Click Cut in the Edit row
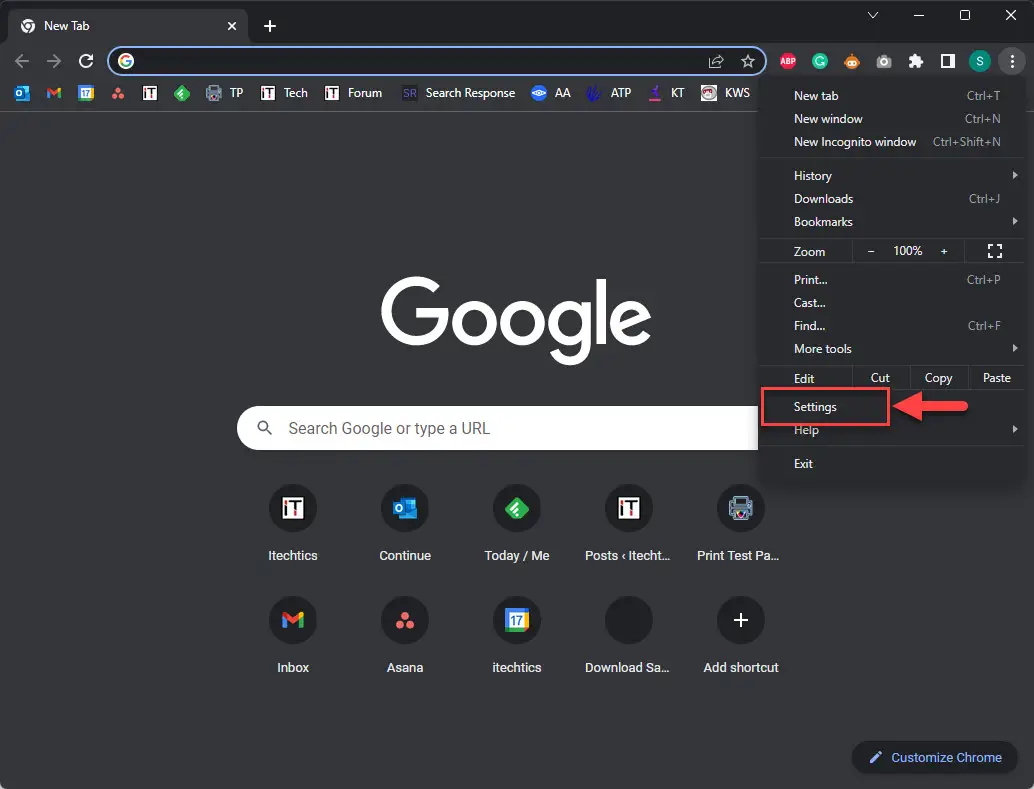Image resolution: width=1034 pixels, height=789 pixels. (880, 378)
